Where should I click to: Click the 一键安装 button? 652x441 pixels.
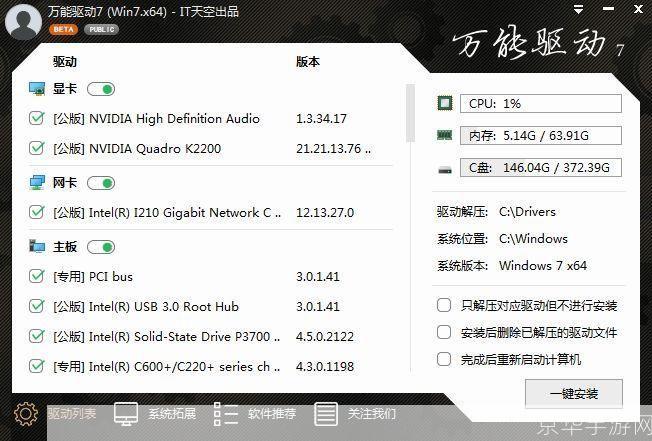click(x=574, y=393)
